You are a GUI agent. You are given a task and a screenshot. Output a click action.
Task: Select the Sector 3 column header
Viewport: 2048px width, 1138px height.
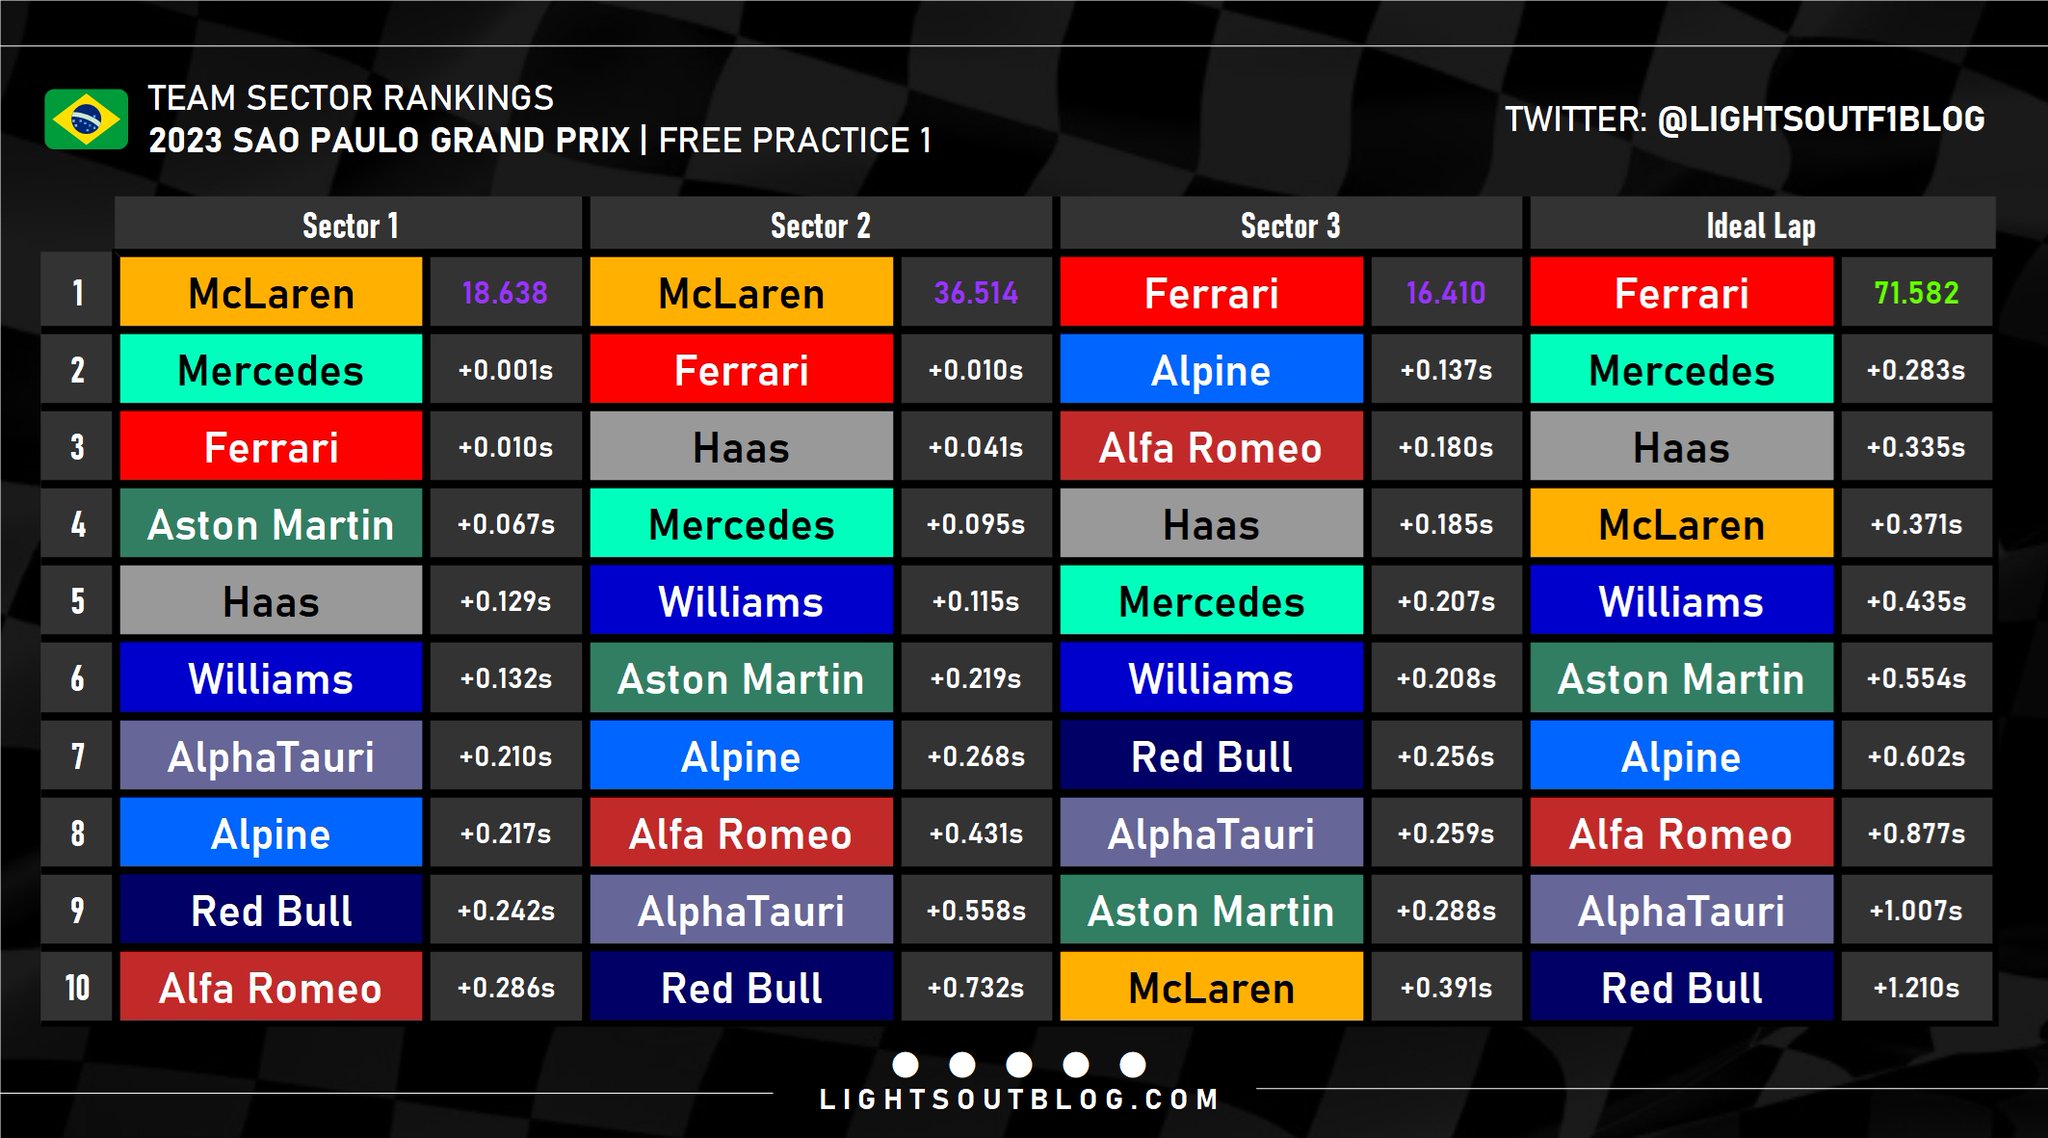1290,225
